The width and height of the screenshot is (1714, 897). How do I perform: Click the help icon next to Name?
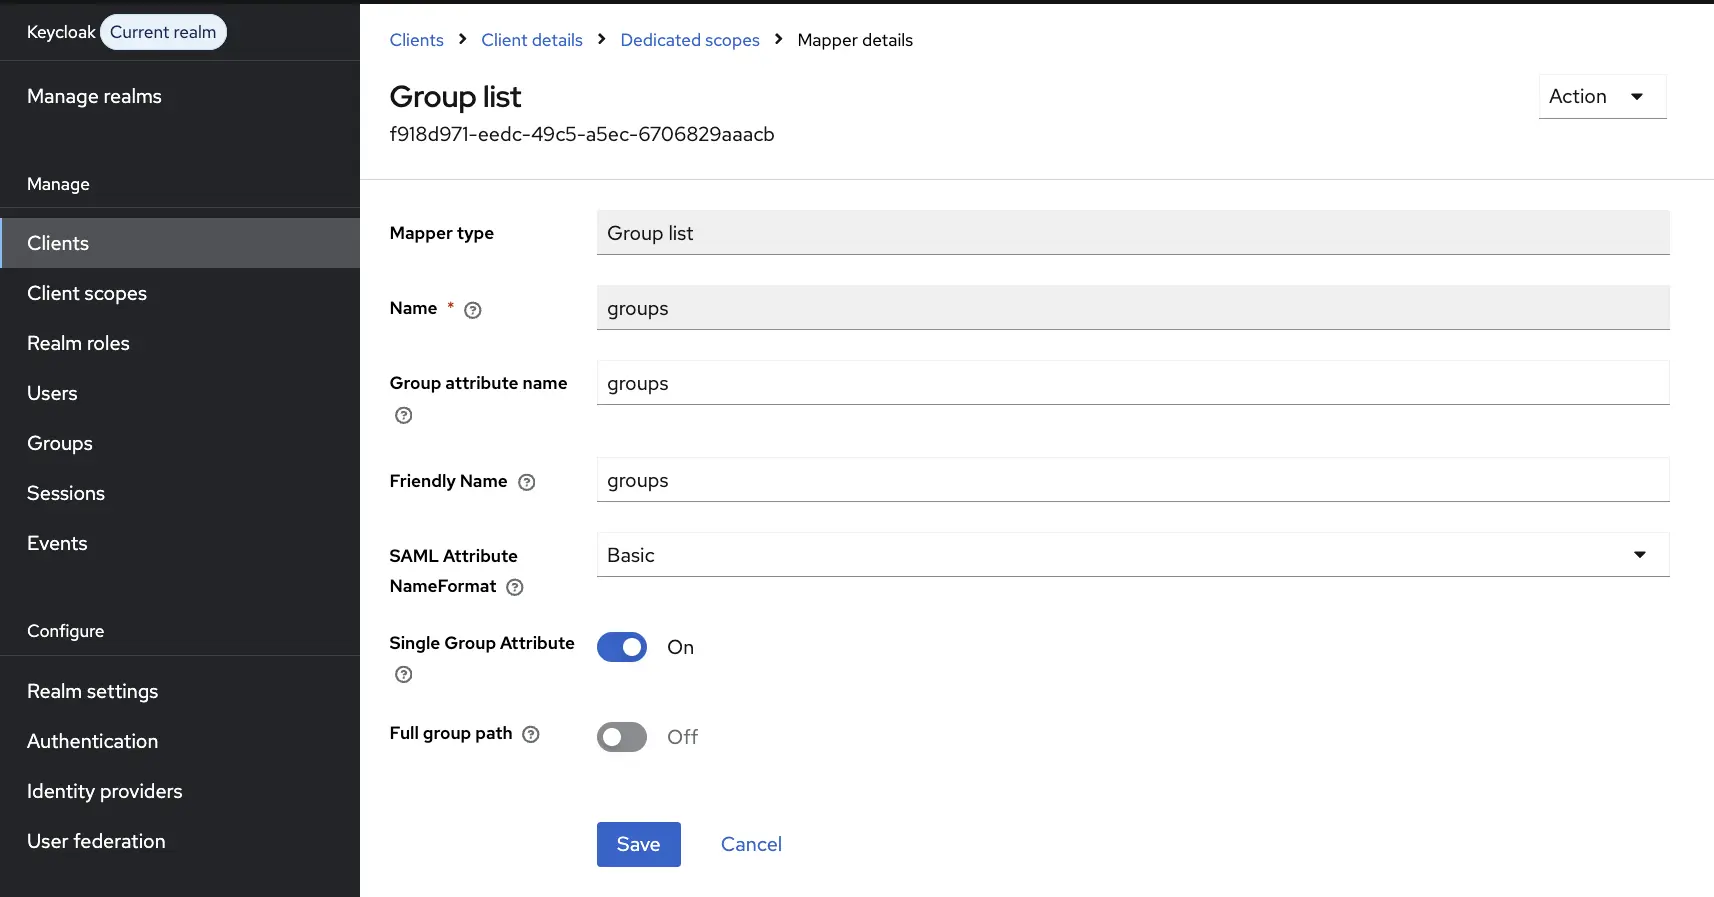[x=473, y=310]
